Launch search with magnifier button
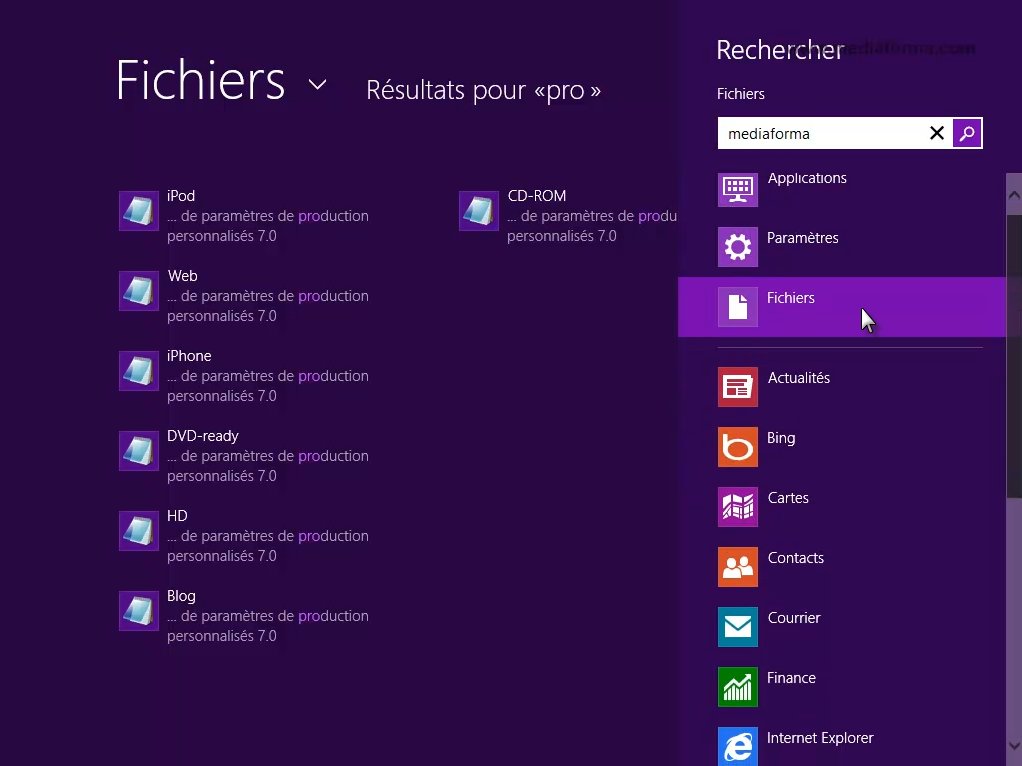This screenshot has height=766, width=1022. click(x=967, y=134)
